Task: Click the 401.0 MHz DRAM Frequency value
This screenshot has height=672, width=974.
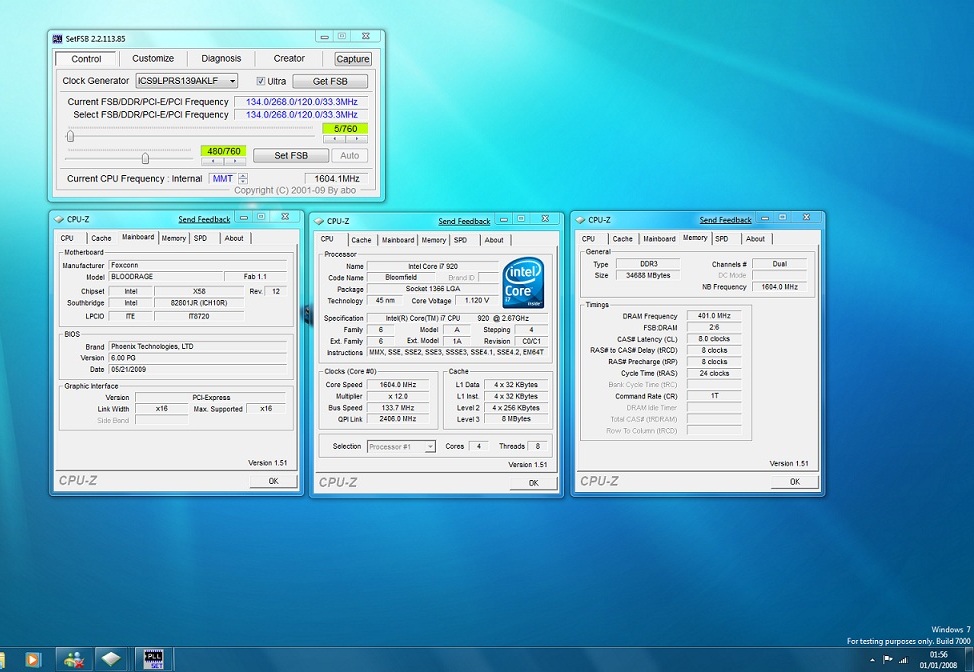Action: click(x=714, y=316)
